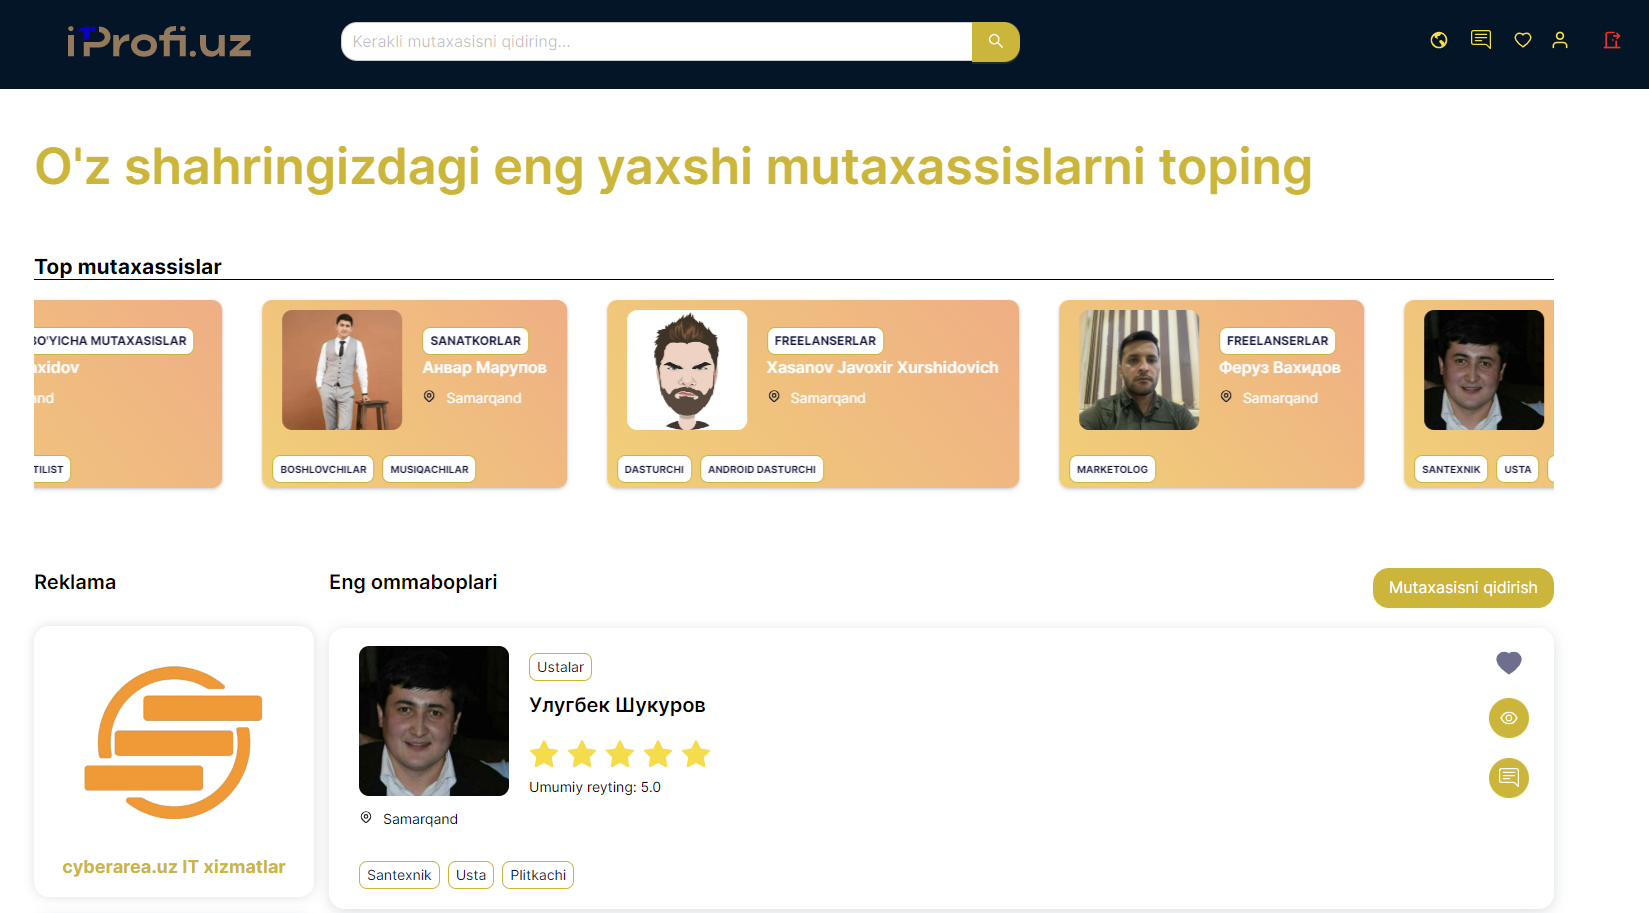Open user profile icon in header

pos(1560,40)
